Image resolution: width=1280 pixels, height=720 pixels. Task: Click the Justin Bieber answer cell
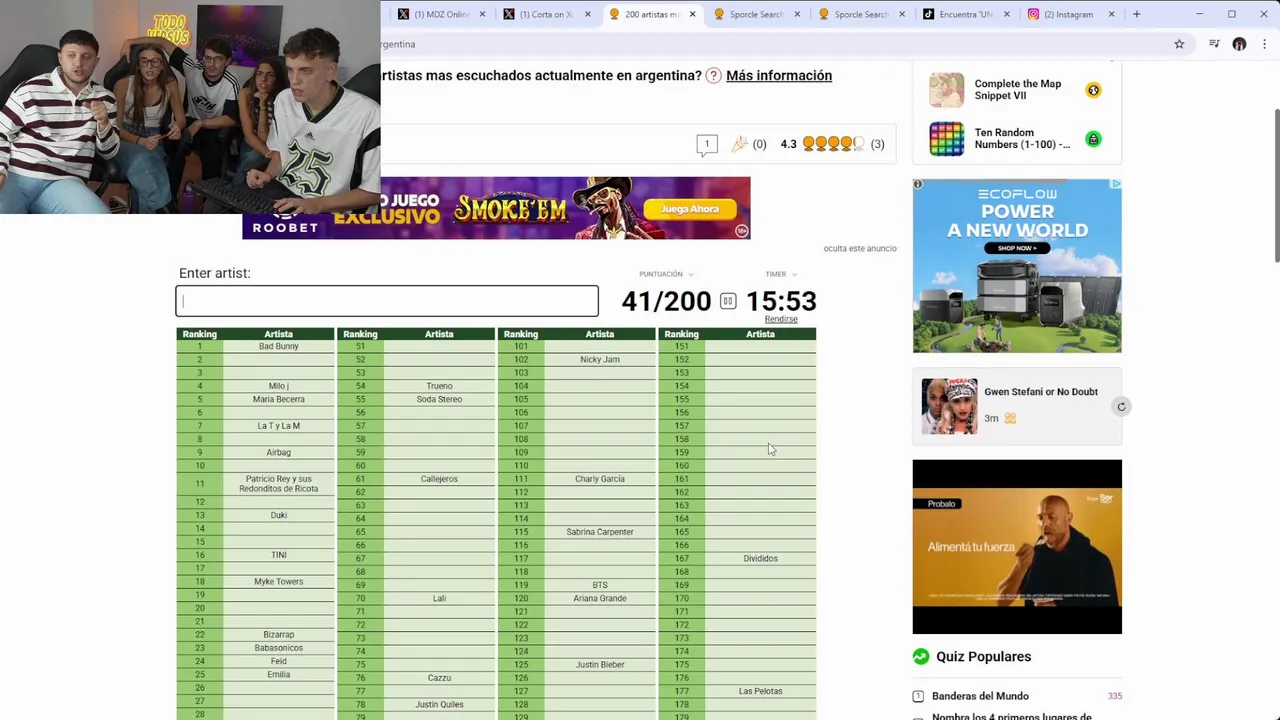tap(600, 665)
